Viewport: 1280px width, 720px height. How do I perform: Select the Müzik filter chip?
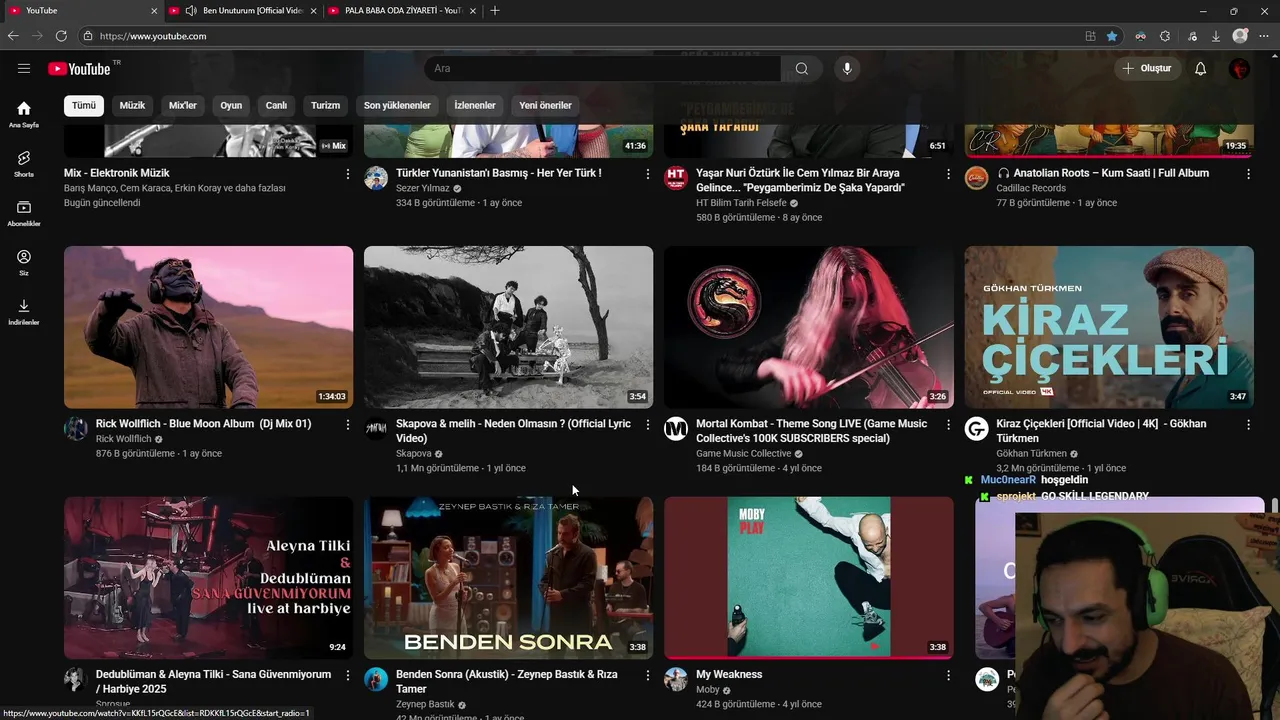click(x=132, y=105)
